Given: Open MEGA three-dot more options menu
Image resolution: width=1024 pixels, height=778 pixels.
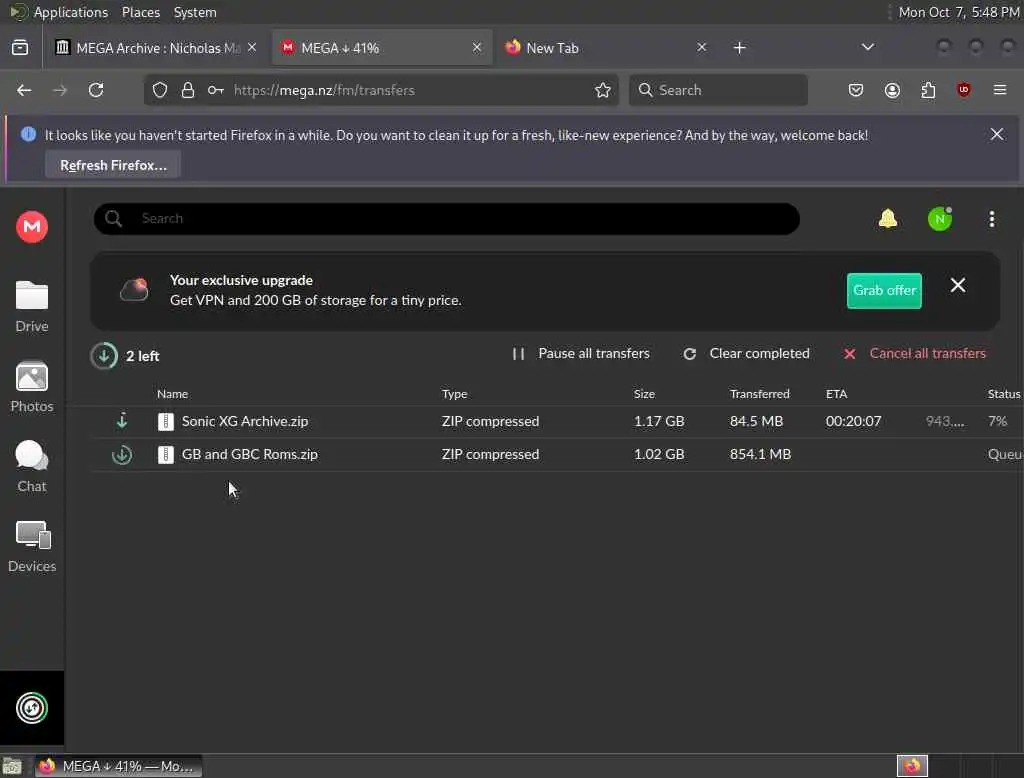Looking at the screenshot, I should pyautogui.click(x=991, y=219).
